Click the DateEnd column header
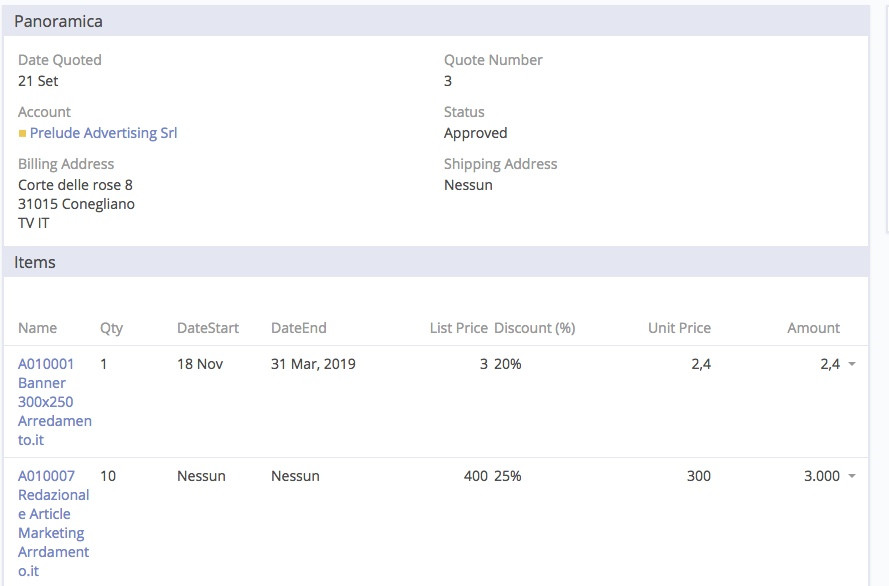 (x=298, y=328)
